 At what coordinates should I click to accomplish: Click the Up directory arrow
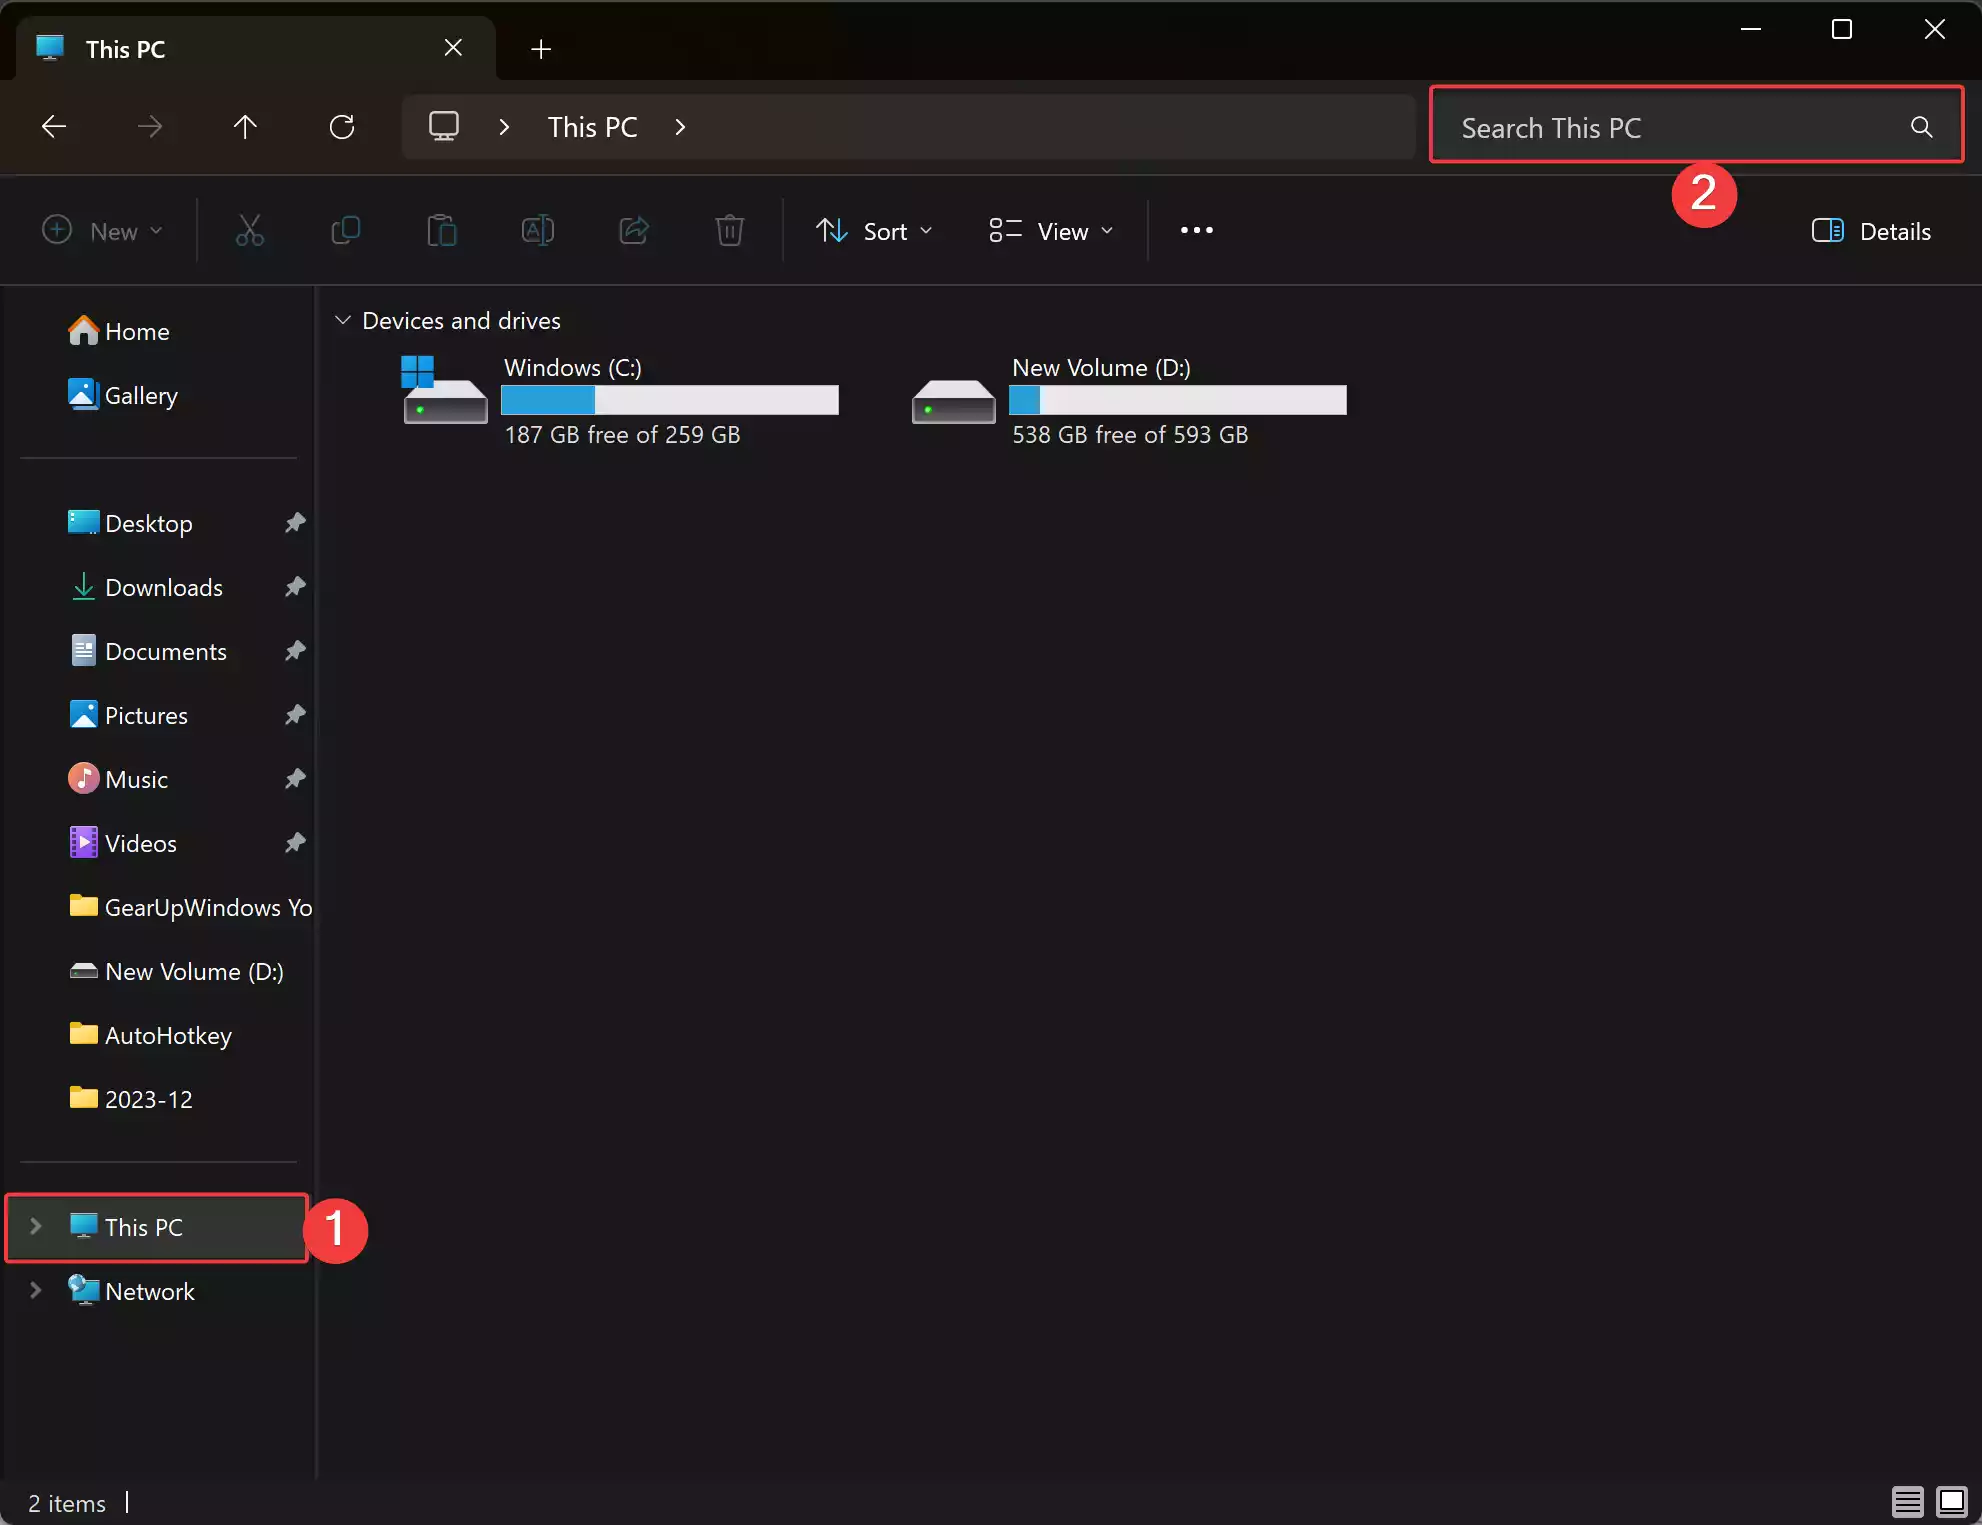245,127
